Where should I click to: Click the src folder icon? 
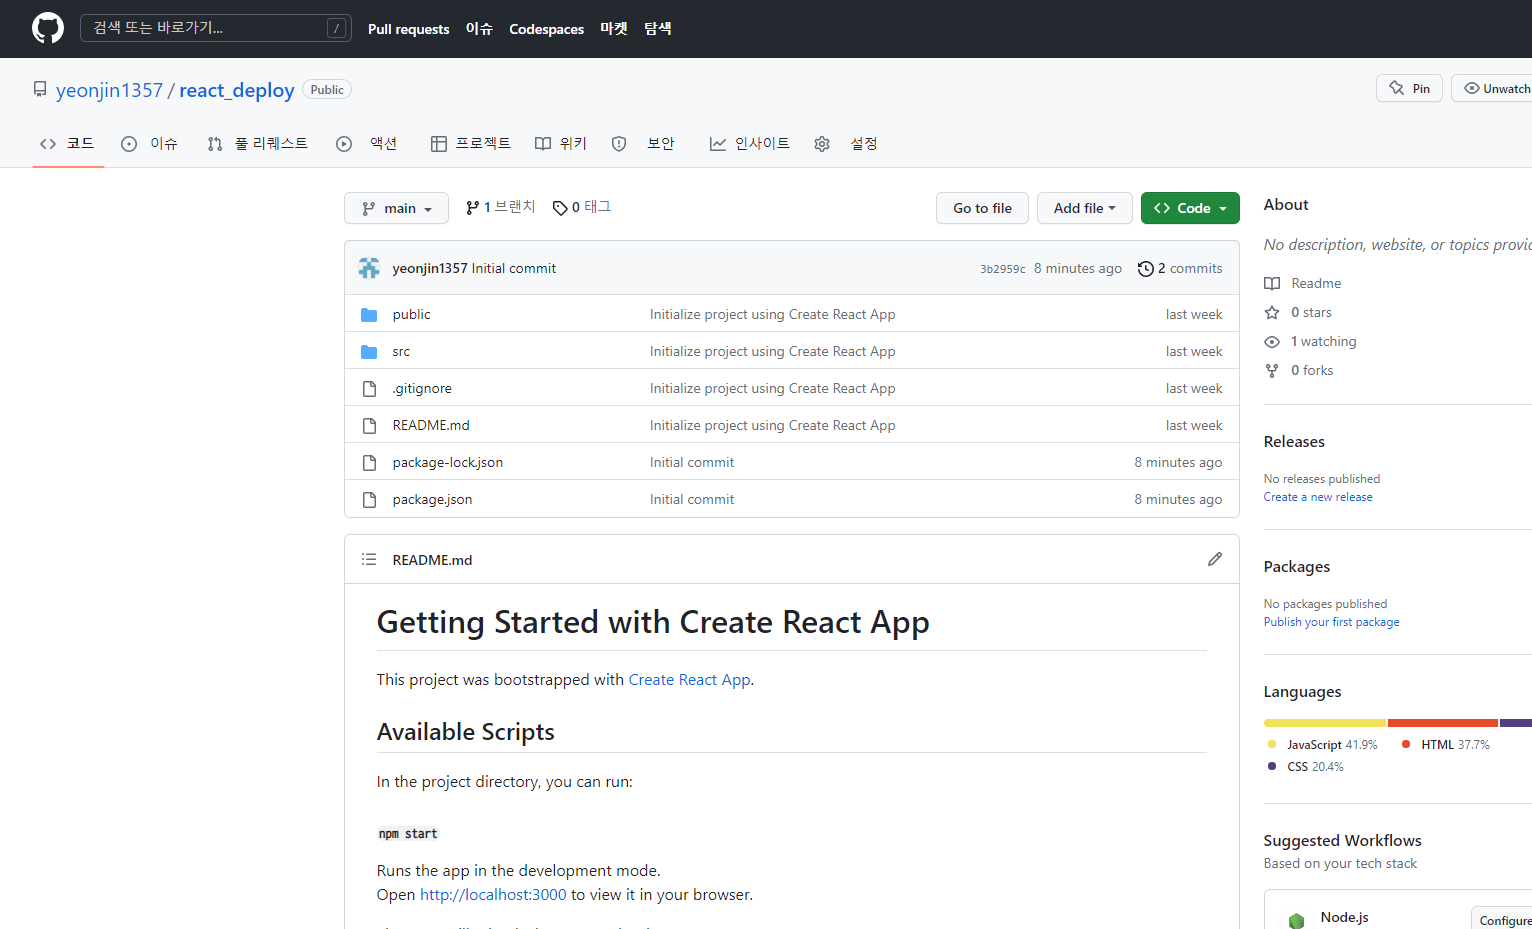(369, 351)
